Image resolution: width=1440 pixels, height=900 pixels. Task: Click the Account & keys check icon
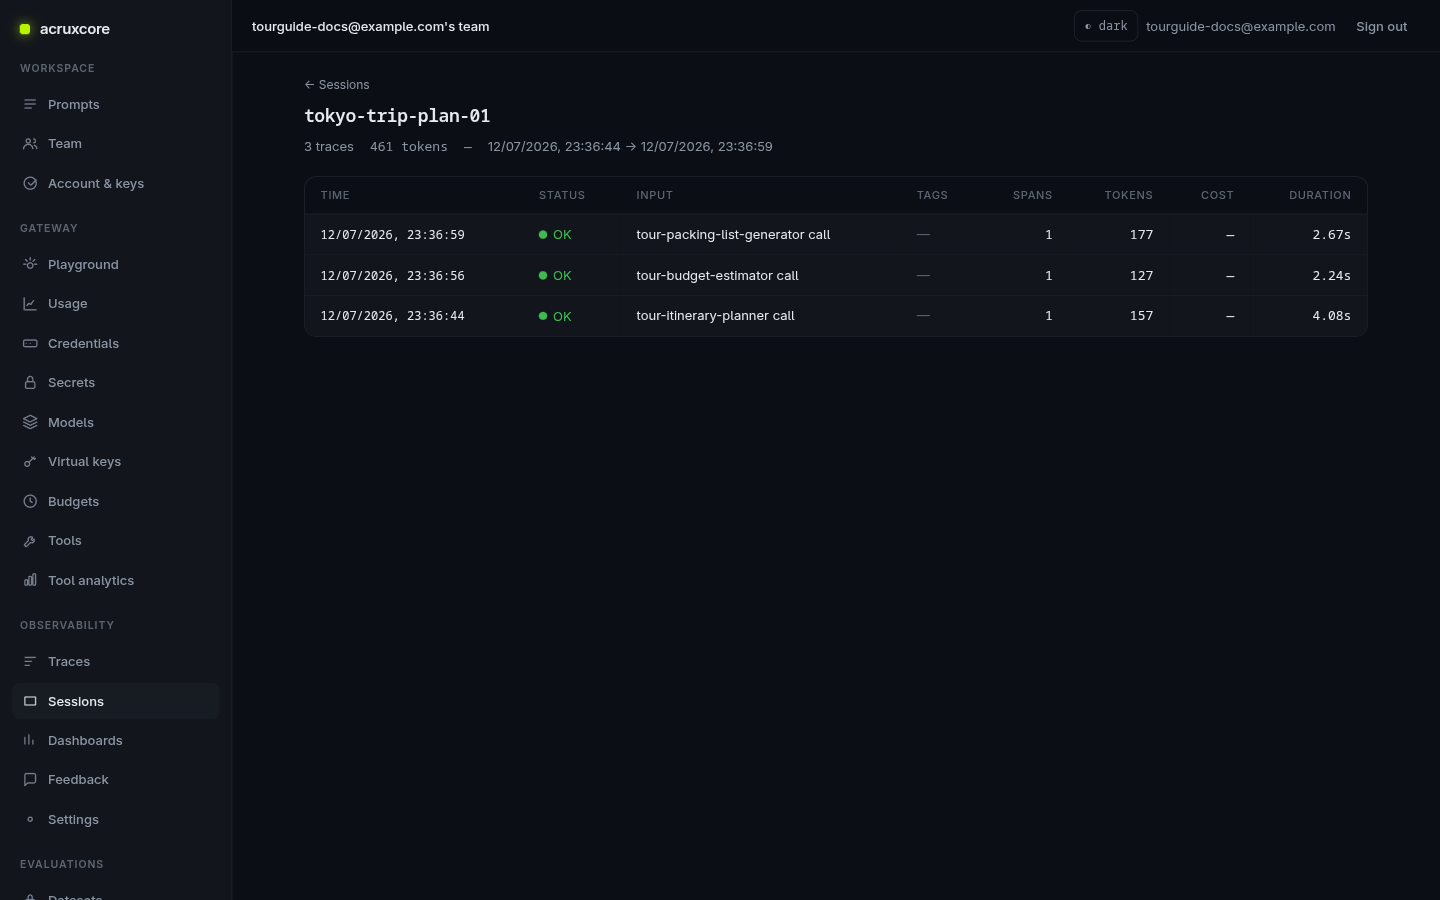[30, 184]
